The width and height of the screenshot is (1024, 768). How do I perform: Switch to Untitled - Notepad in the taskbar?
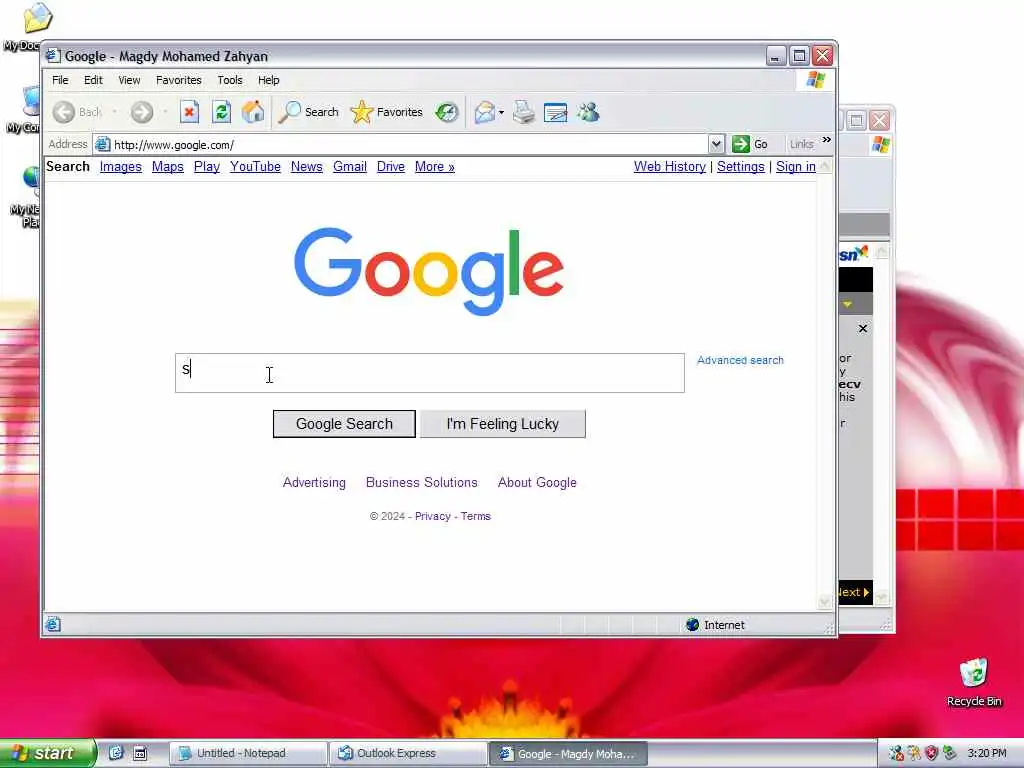tap(248, 753)
